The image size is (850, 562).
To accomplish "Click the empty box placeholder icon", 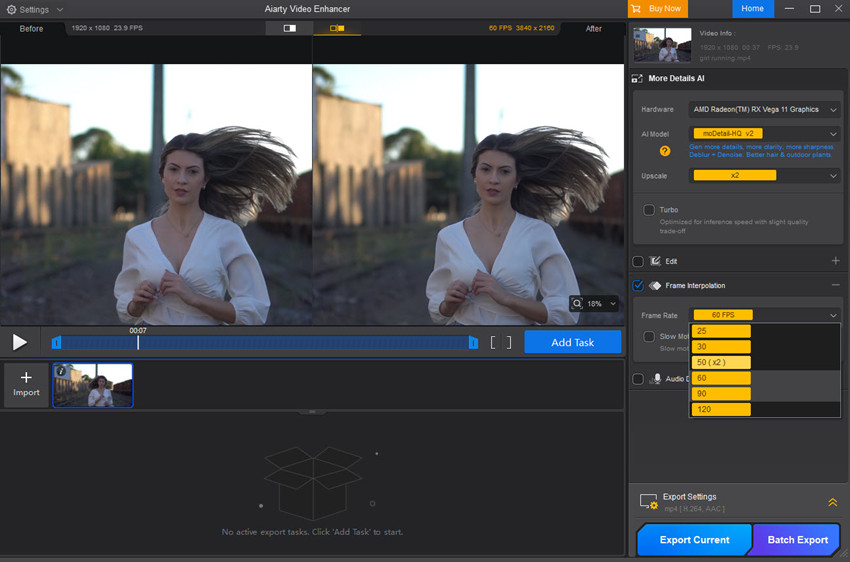I will 313,483.
